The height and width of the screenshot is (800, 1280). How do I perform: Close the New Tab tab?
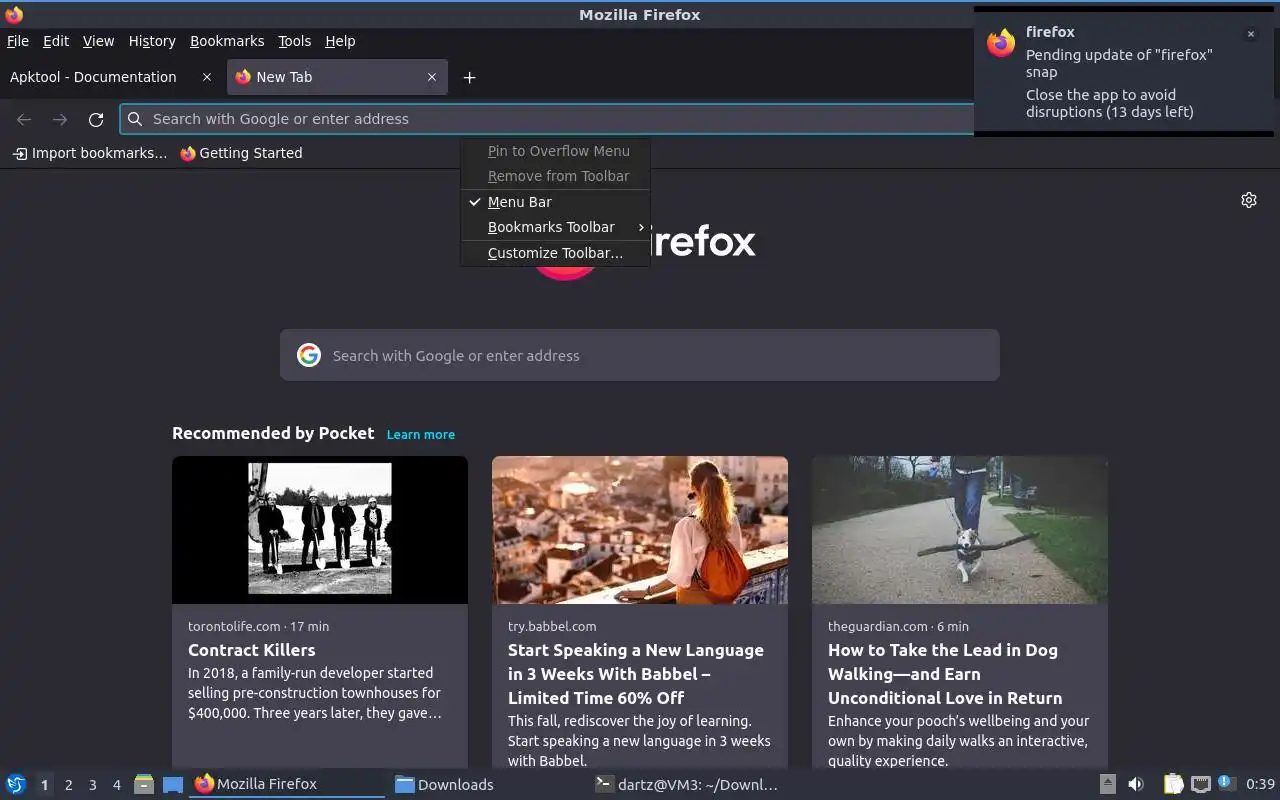432,77
